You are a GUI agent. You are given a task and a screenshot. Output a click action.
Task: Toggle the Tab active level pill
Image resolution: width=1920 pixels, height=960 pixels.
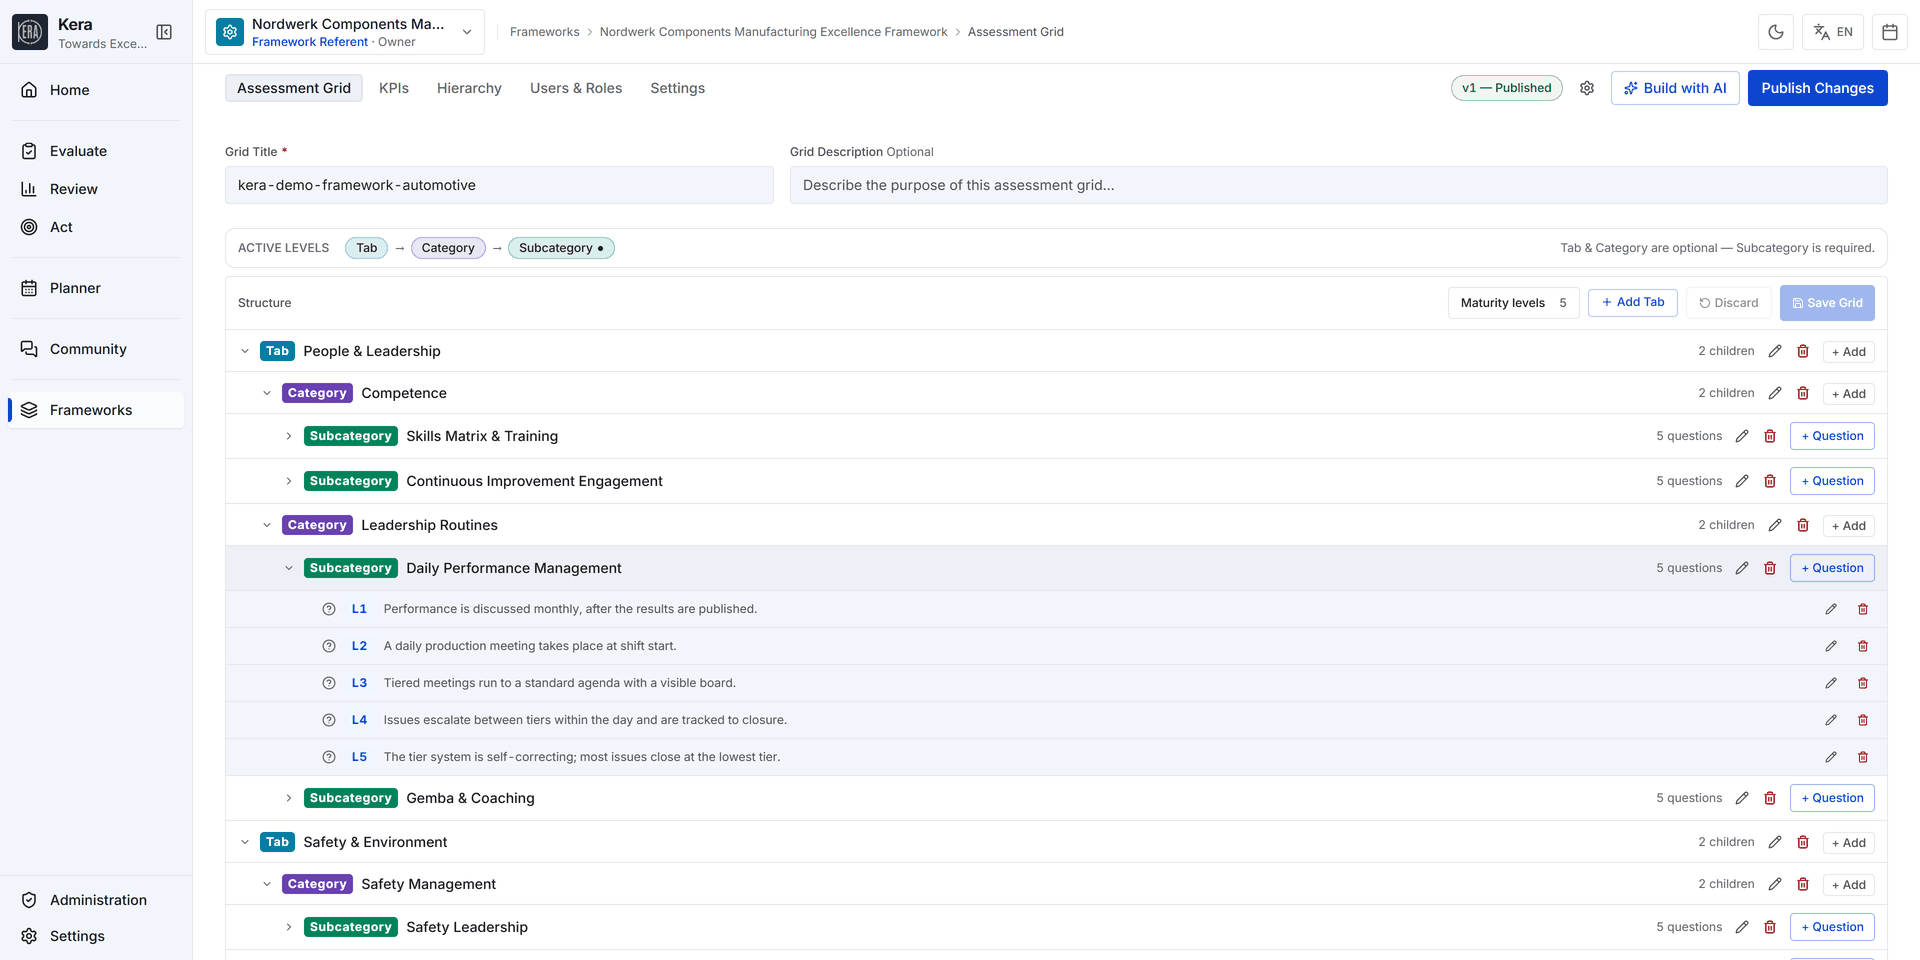click(x=366, y=248)
